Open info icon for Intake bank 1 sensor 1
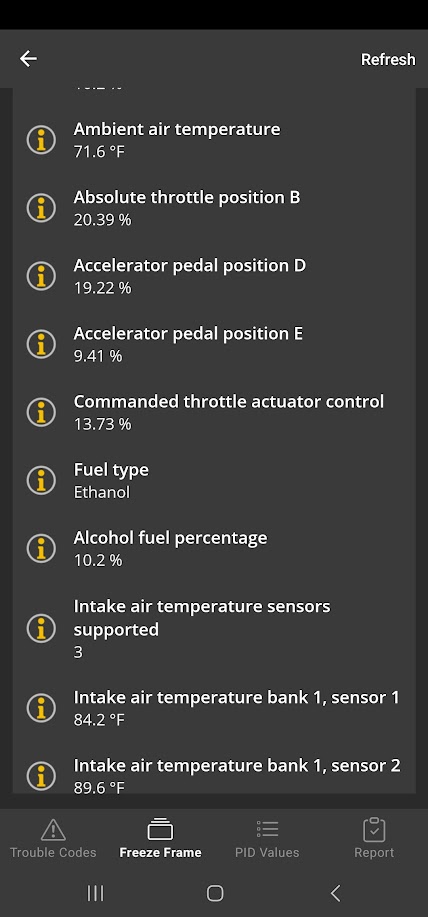The width and height of the screenshot is (428, 917). tap(42, 708)
